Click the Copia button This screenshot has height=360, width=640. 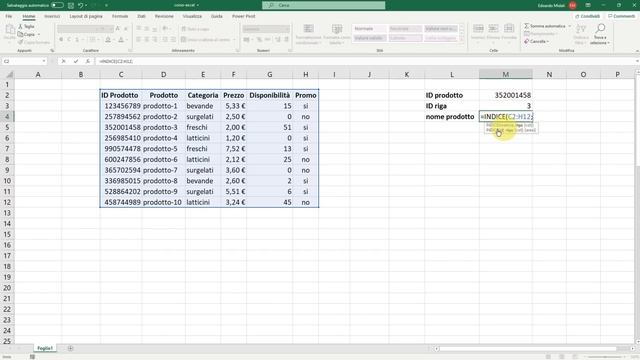click(x=27, y=34)
